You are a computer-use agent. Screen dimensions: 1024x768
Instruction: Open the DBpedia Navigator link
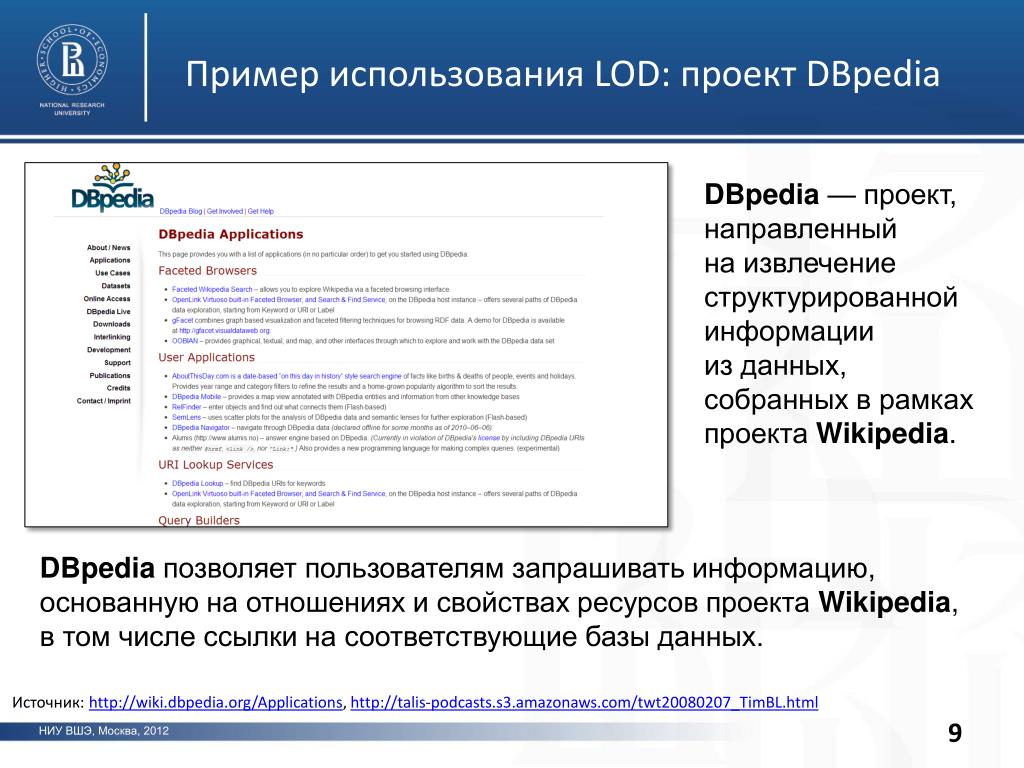tap(200, 428)
